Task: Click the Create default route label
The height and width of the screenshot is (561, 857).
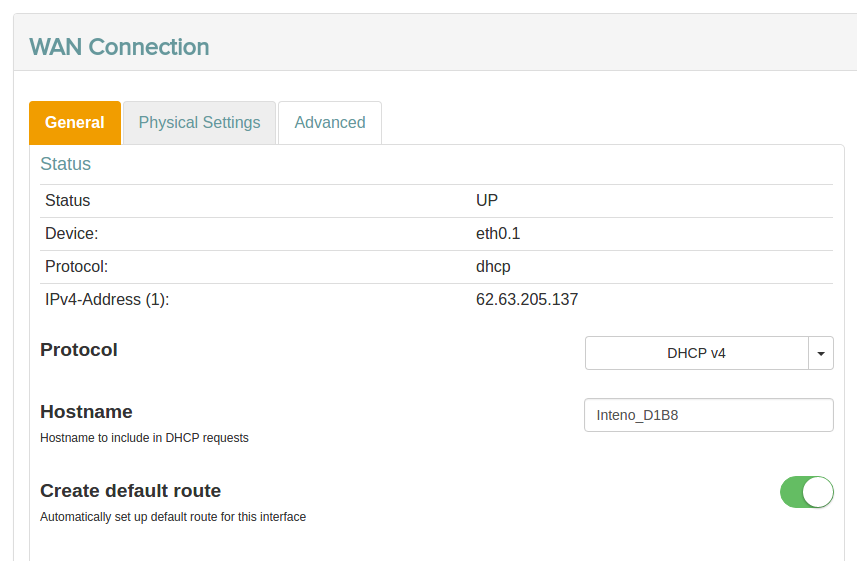Action: coord(130,491)
